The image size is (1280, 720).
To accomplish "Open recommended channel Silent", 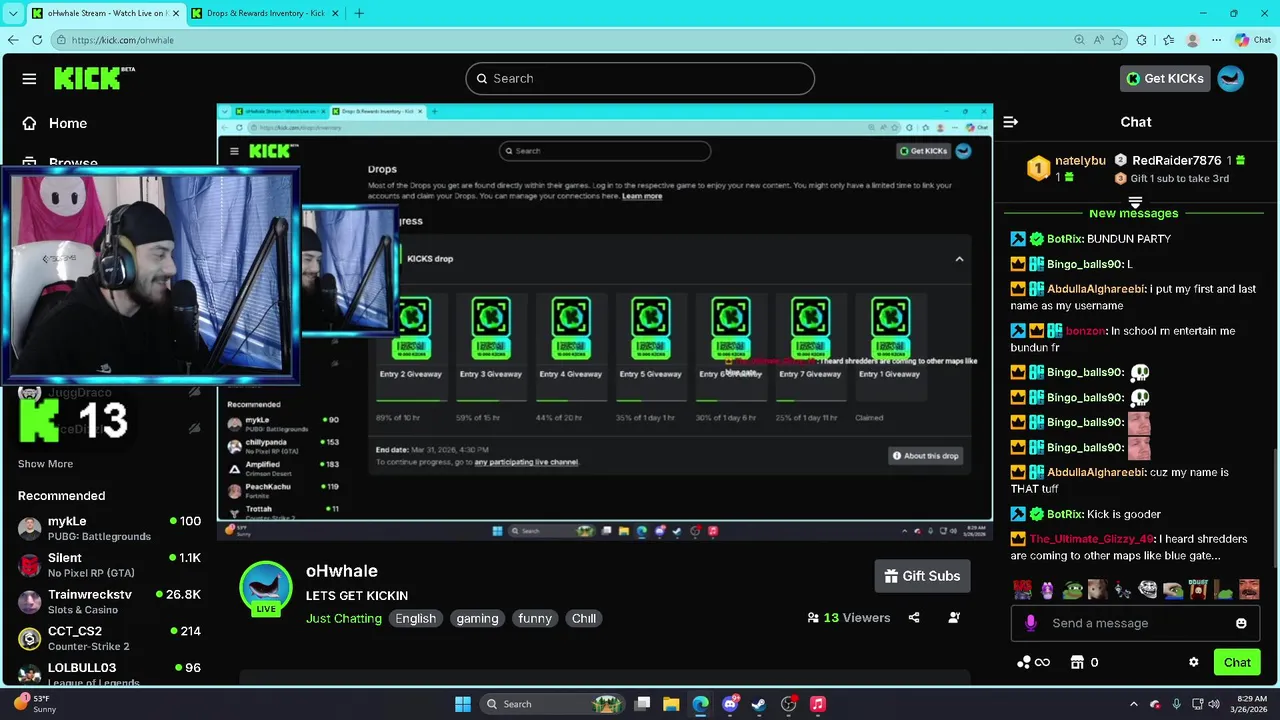I will [109, 565].
